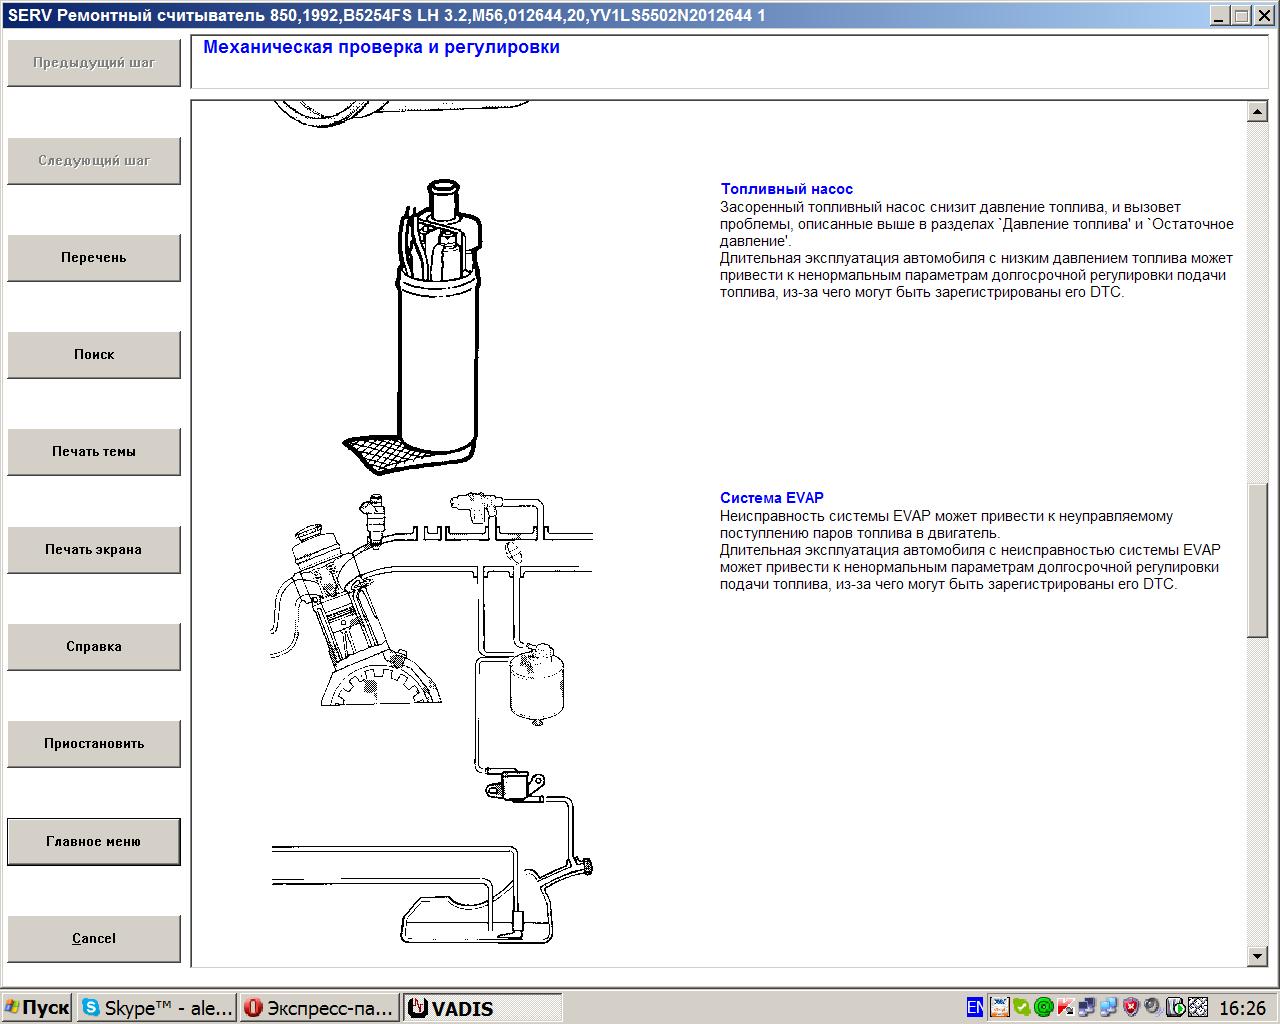Click Печать темы to print topic
Viewport: 1280px width, 1024px height.
94,452
